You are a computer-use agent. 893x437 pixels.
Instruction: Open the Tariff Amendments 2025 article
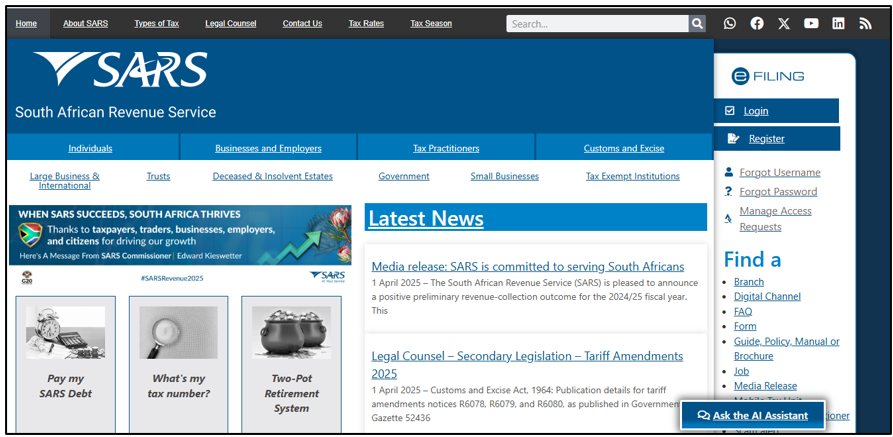[527, 365]
